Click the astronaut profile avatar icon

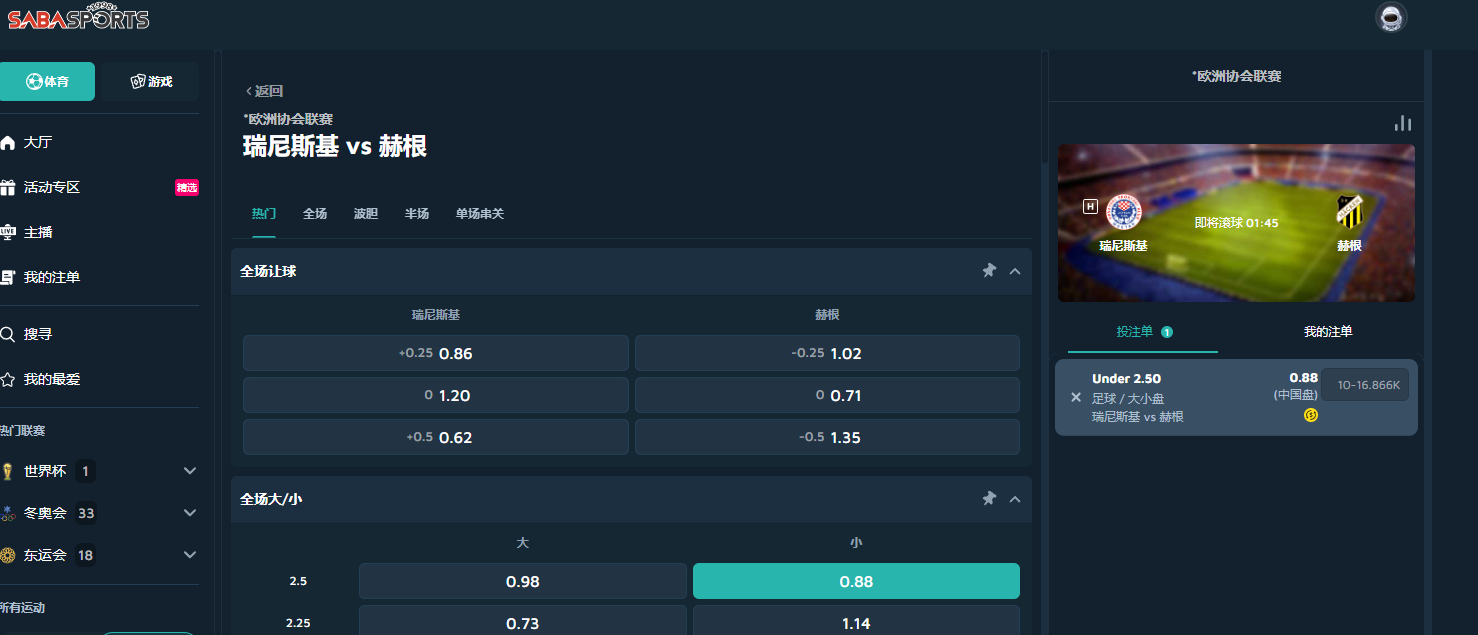(1390, 18)
